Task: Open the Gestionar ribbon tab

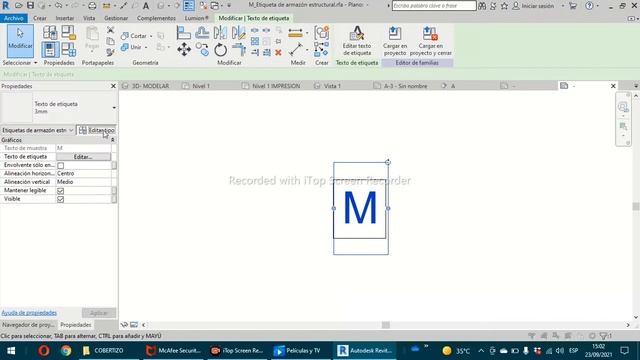Action: [x=116, y=18]
